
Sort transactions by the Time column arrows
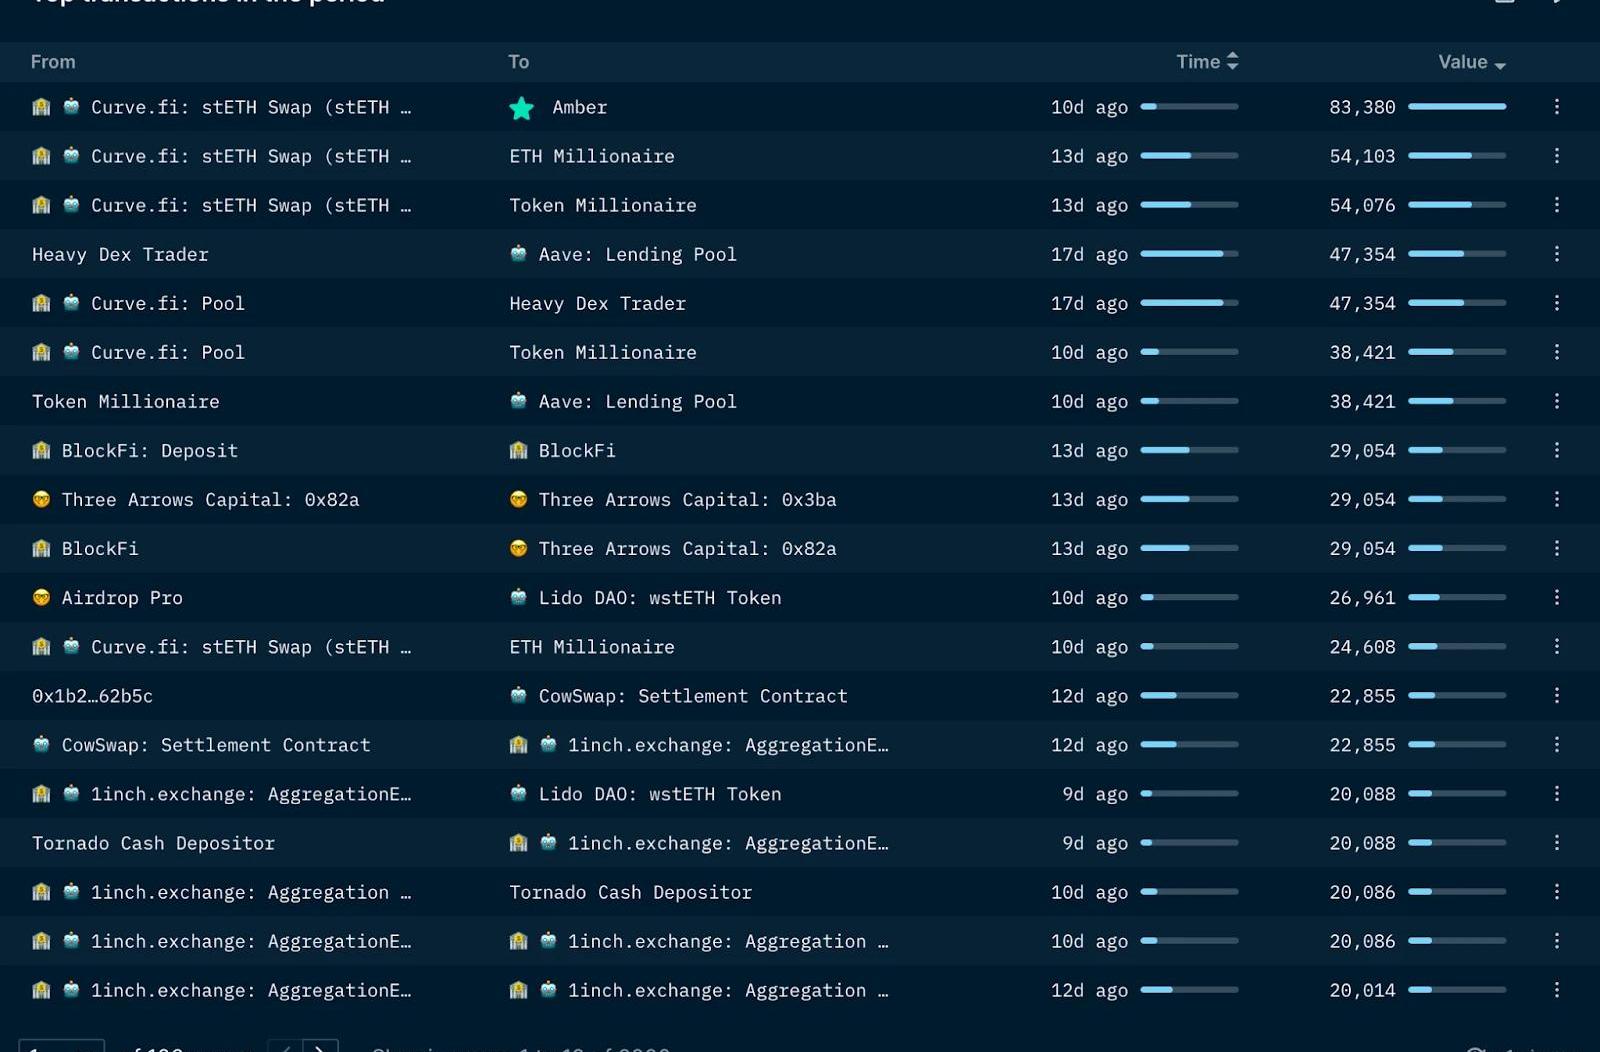coord(1232,62)
